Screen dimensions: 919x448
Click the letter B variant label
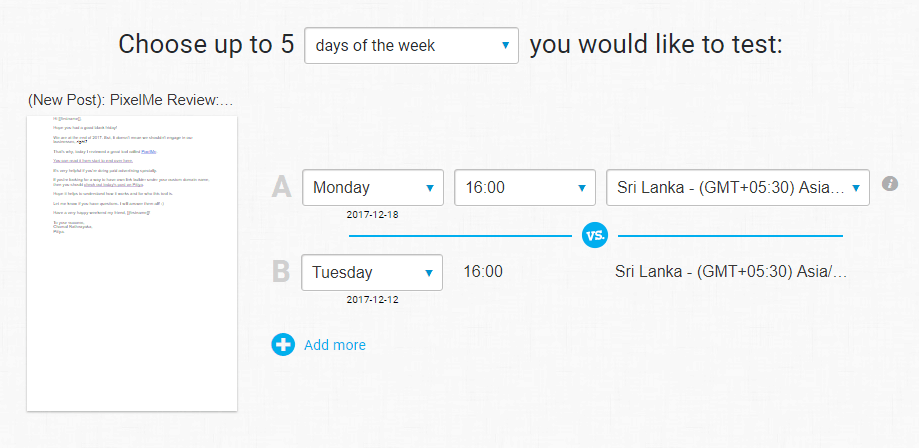click(x=281, y=272)
